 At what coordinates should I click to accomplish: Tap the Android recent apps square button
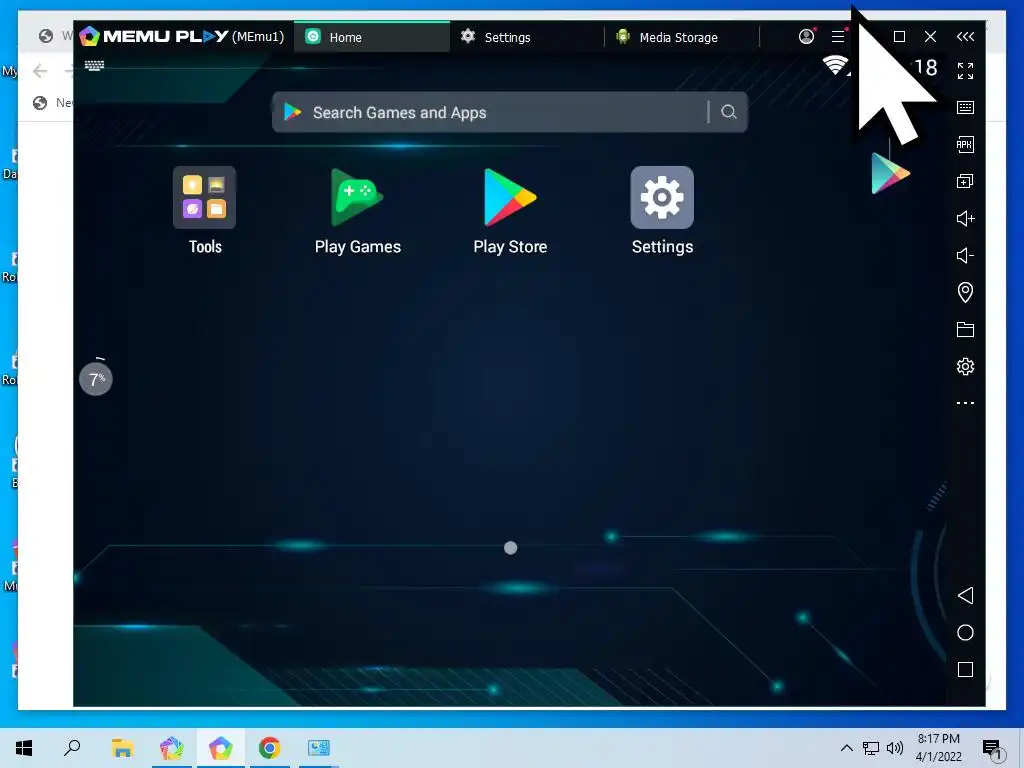point(965,669)
